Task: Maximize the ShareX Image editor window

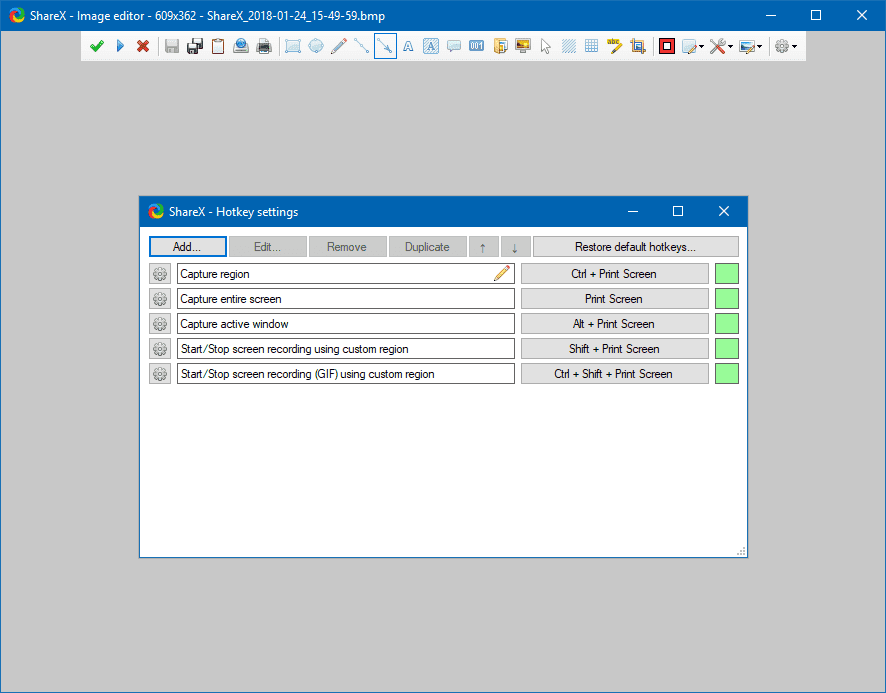Action: click(816, 15)
